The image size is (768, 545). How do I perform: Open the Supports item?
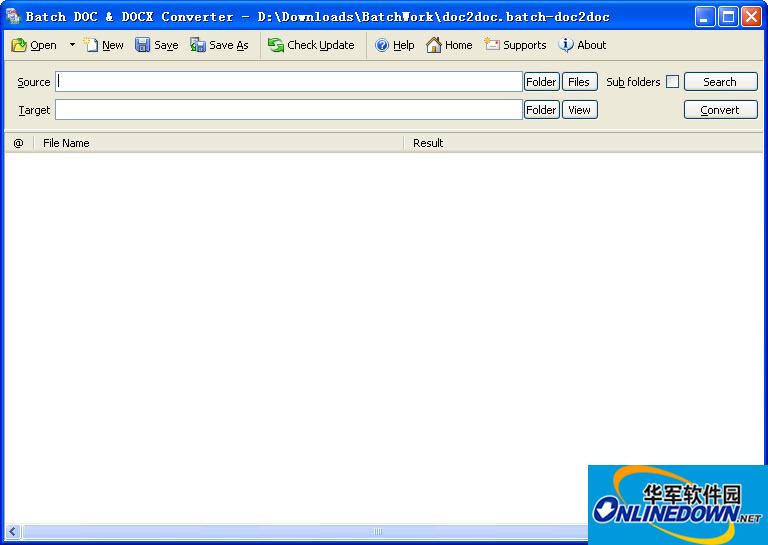[x=515, y=45]
